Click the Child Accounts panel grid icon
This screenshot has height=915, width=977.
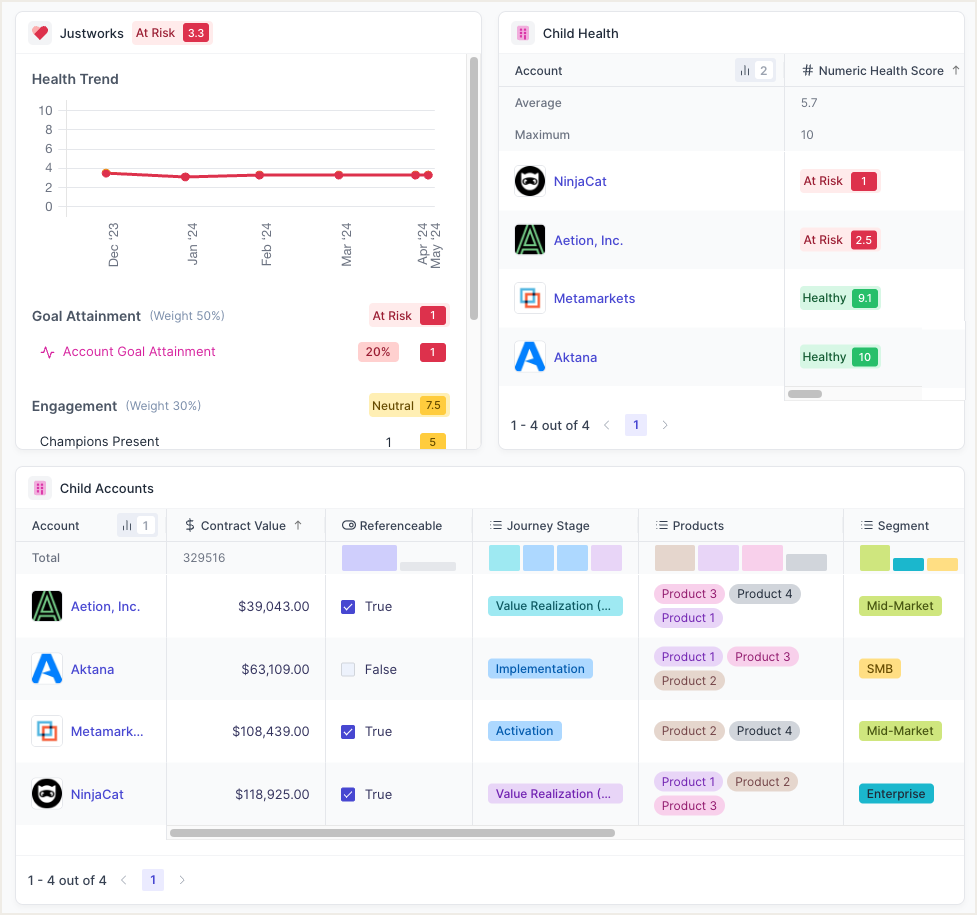(41, 488)
